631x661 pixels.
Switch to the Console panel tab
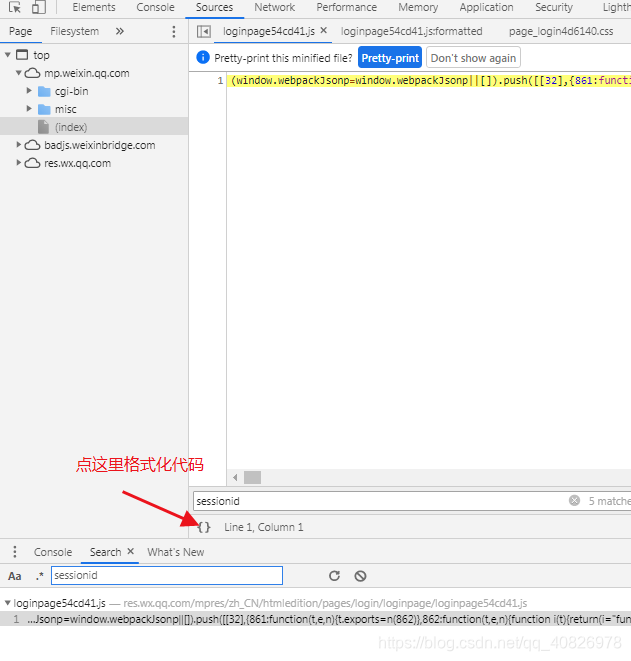(x=155, y=8)
